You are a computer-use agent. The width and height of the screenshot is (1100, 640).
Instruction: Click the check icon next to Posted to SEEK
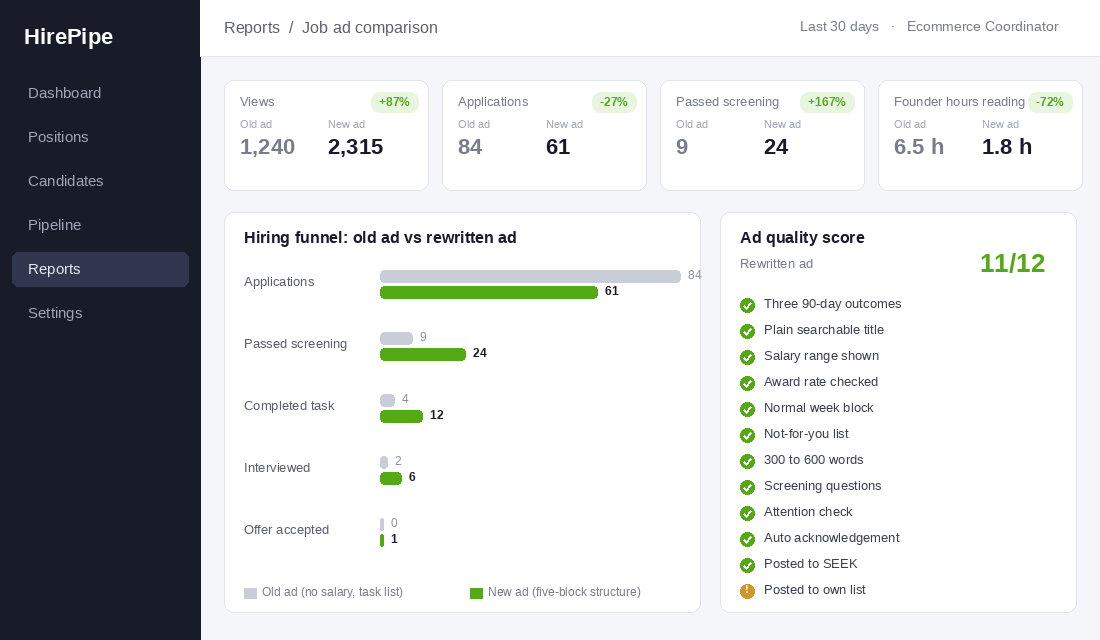[x=747, y=565]
